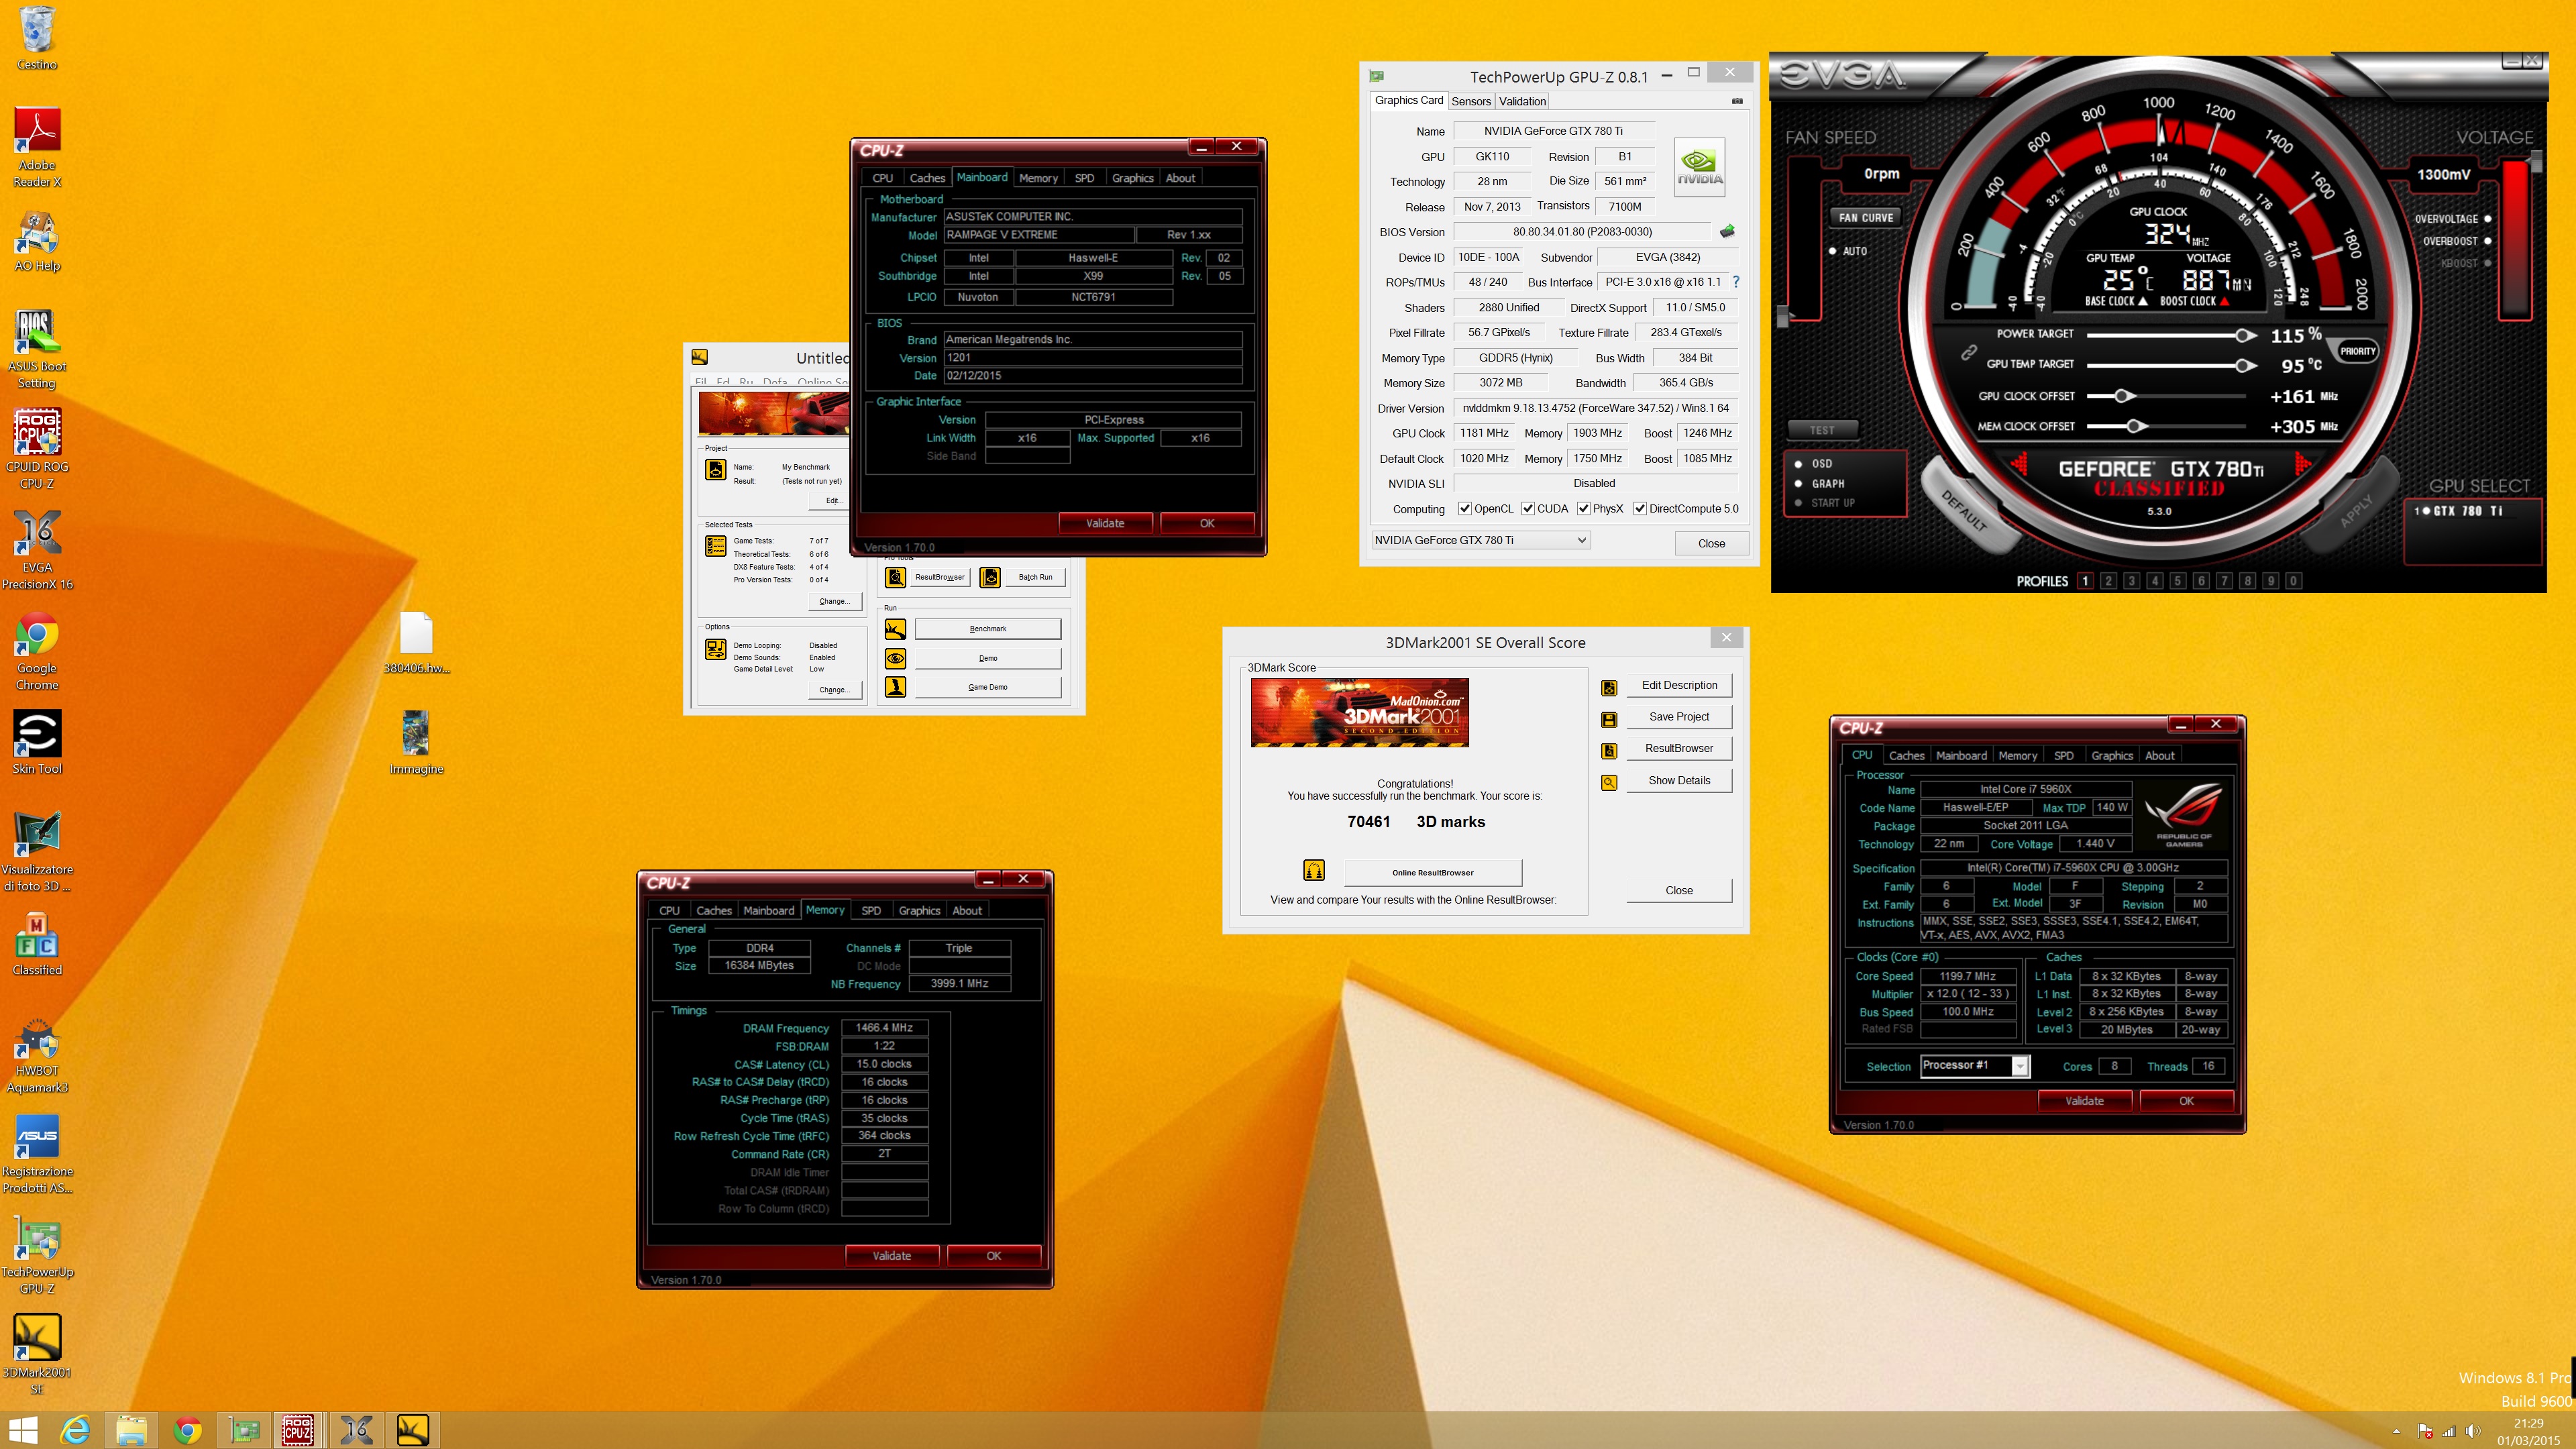Toggle PhysX checkbox in GPU-Z
Screen dimensions: 2576x1449
1583,509
